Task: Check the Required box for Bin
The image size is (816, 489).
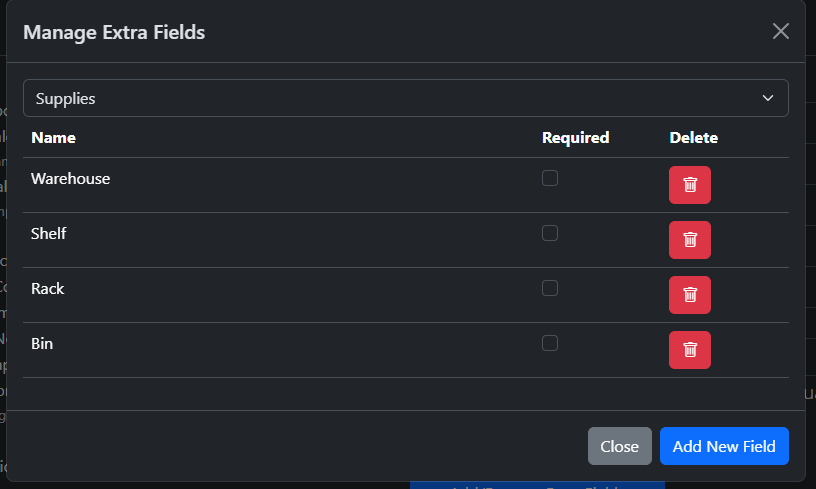Action: (550, 343)
